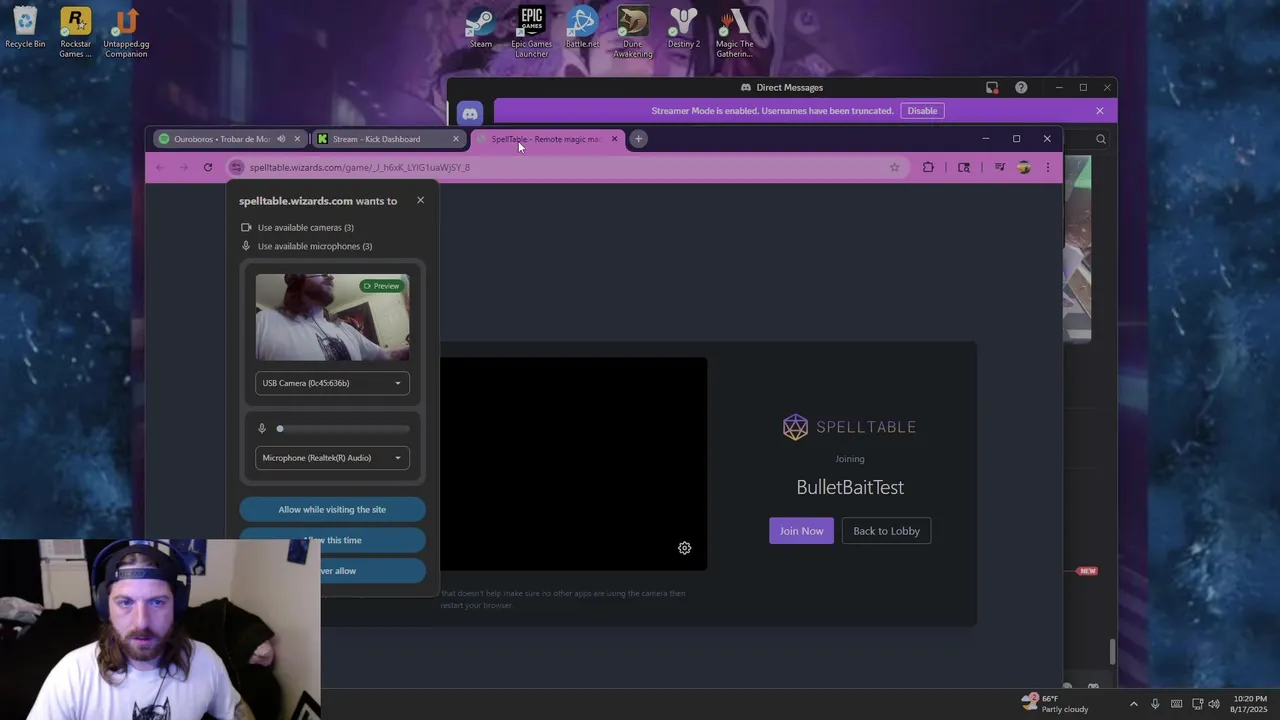Select the SpellTable browser tab

(x=545, y=139)
